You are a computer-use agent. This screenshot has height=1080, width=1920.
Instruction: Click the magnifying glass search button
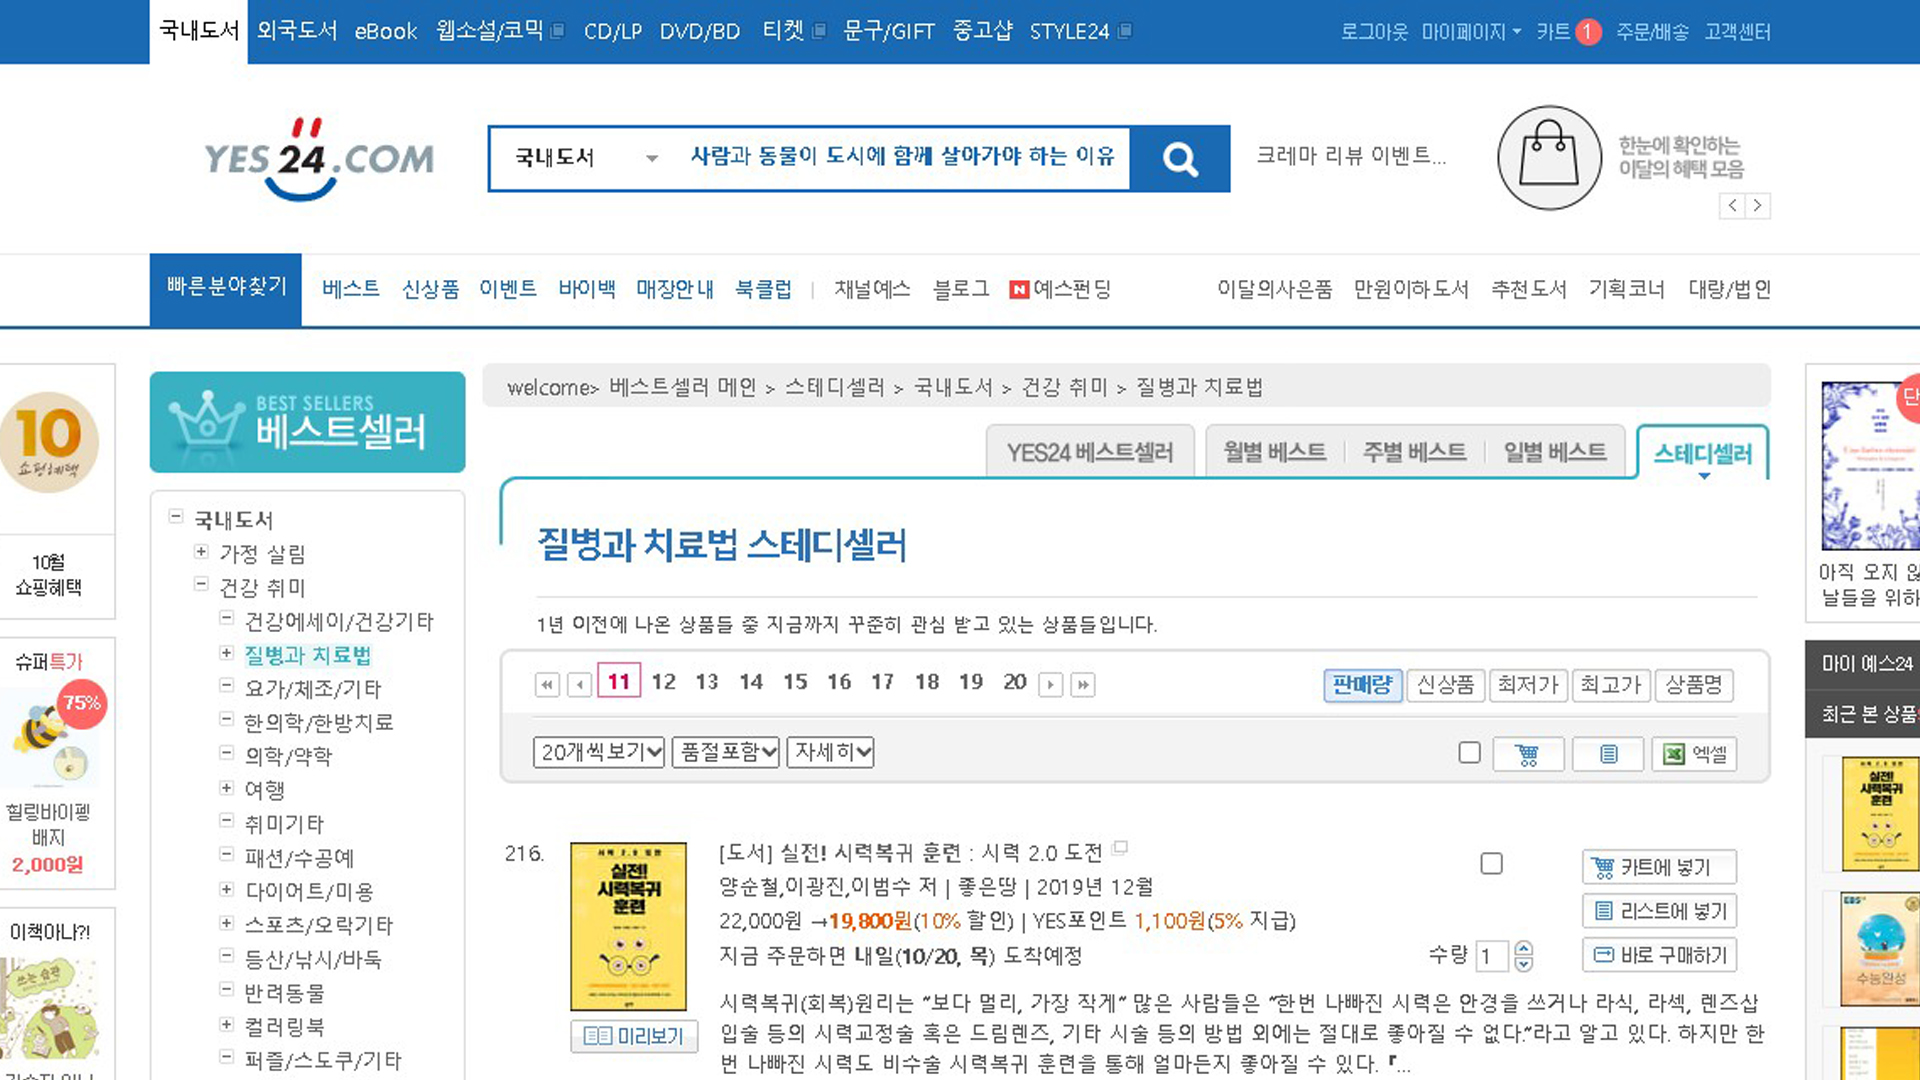coord(1180,159)
